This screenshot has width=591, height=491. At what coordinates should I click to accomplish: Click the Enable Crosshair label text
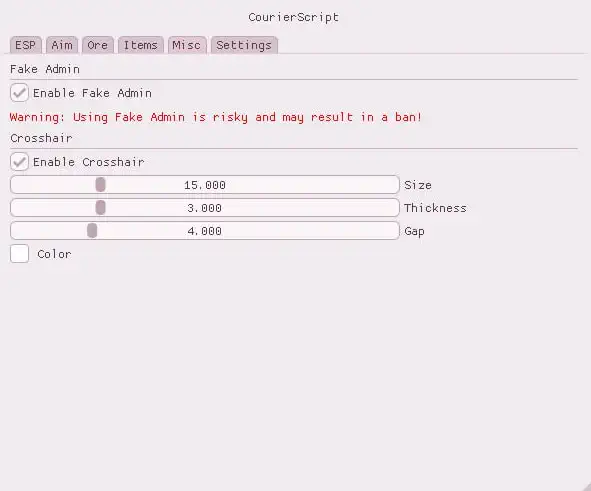[89, 162]
